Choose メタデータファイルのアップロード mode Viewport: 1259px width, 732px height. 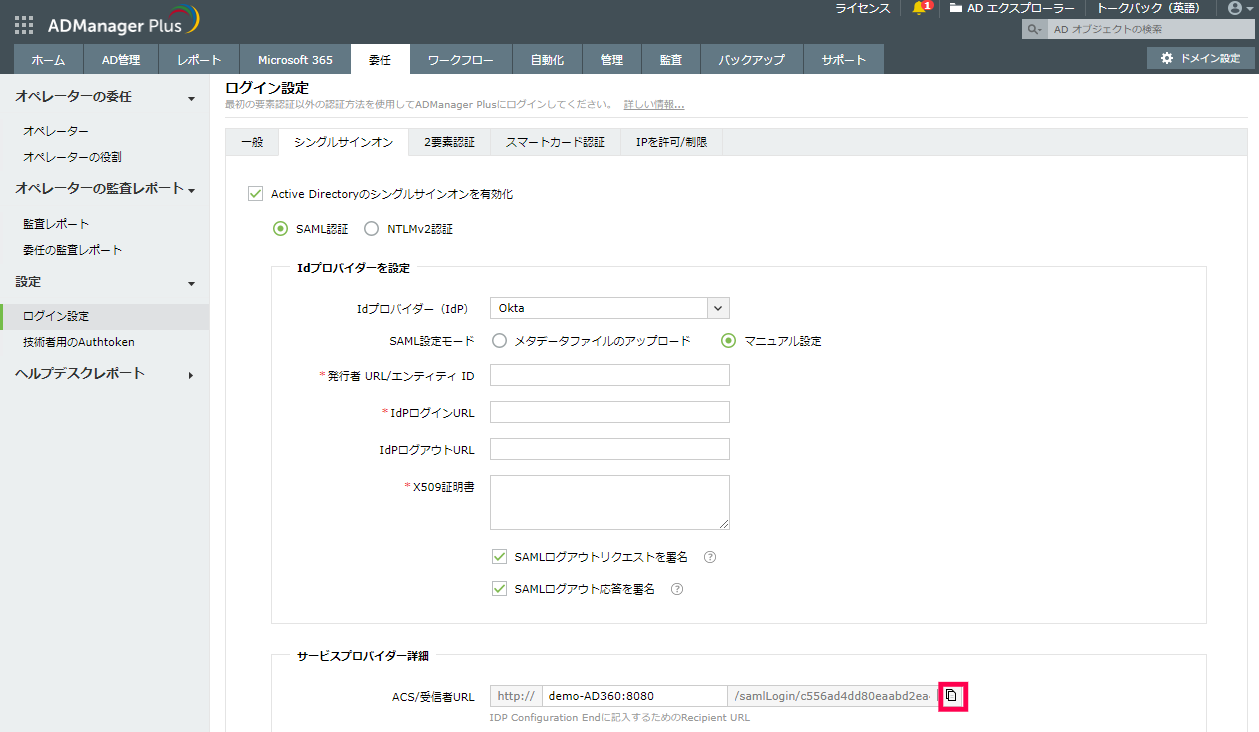click(499, 341)
